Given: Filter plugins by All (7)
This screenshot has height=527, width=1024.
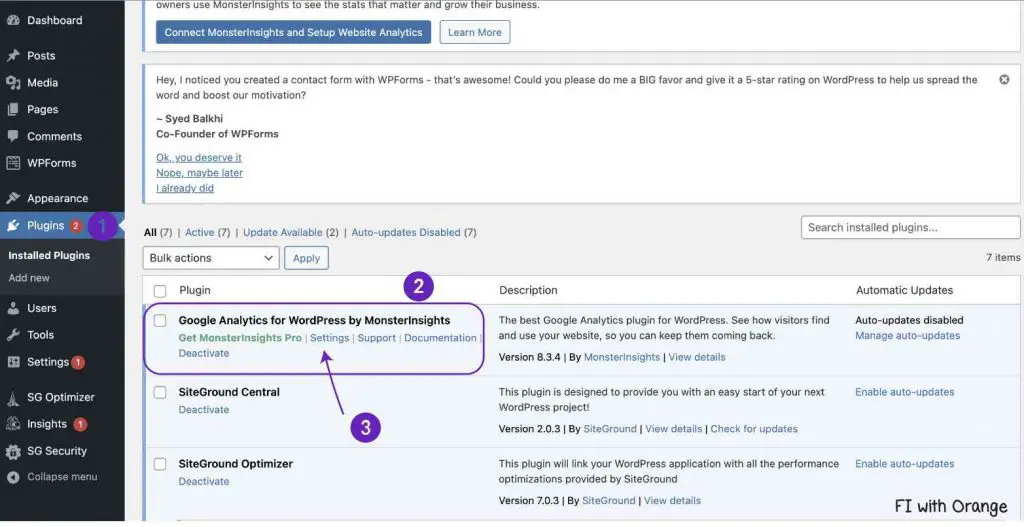Looking at the screenshot, I should (x=157, y=232).
